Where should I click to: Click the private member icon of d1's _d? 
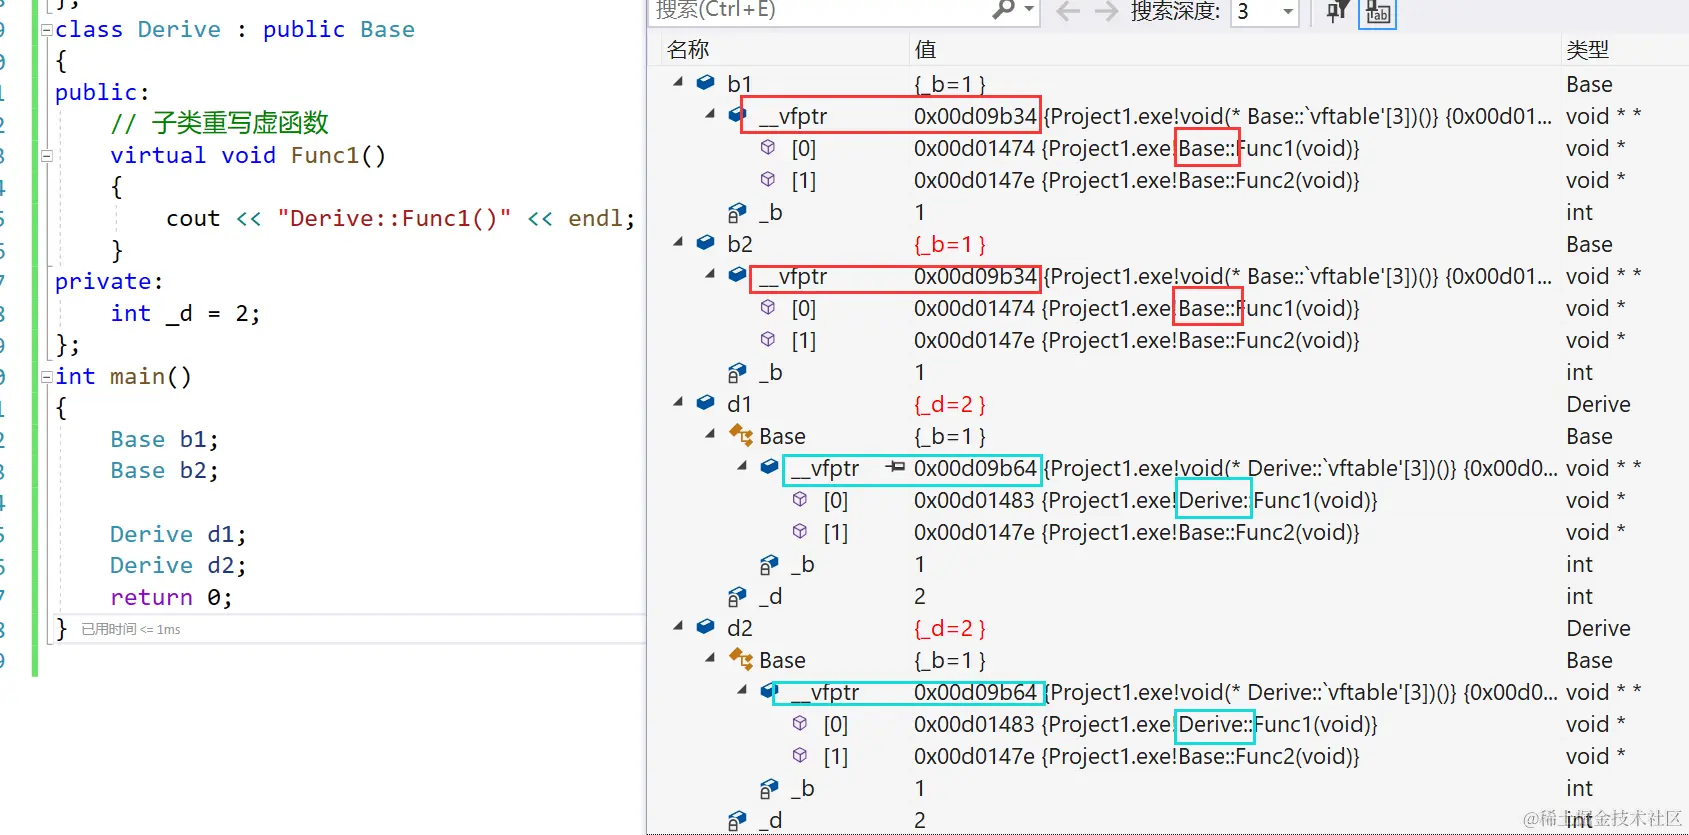(x=737, y=596)
